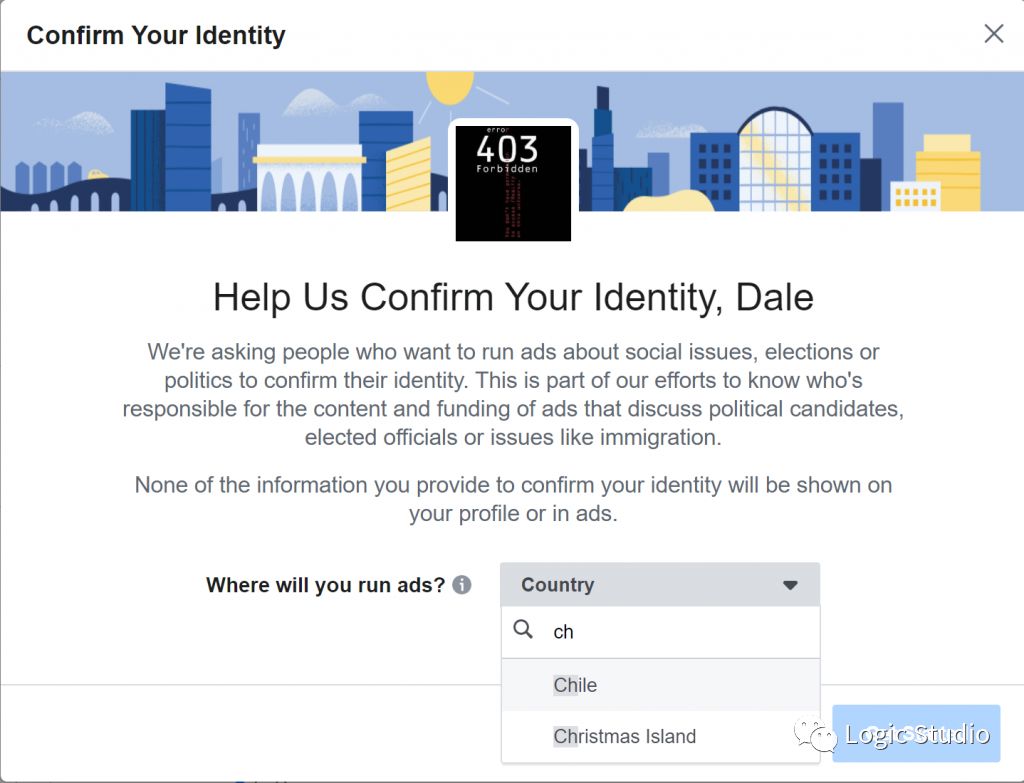Click the info icon beside run ads question
The image size is (1024, 783).
coord(462,584)
